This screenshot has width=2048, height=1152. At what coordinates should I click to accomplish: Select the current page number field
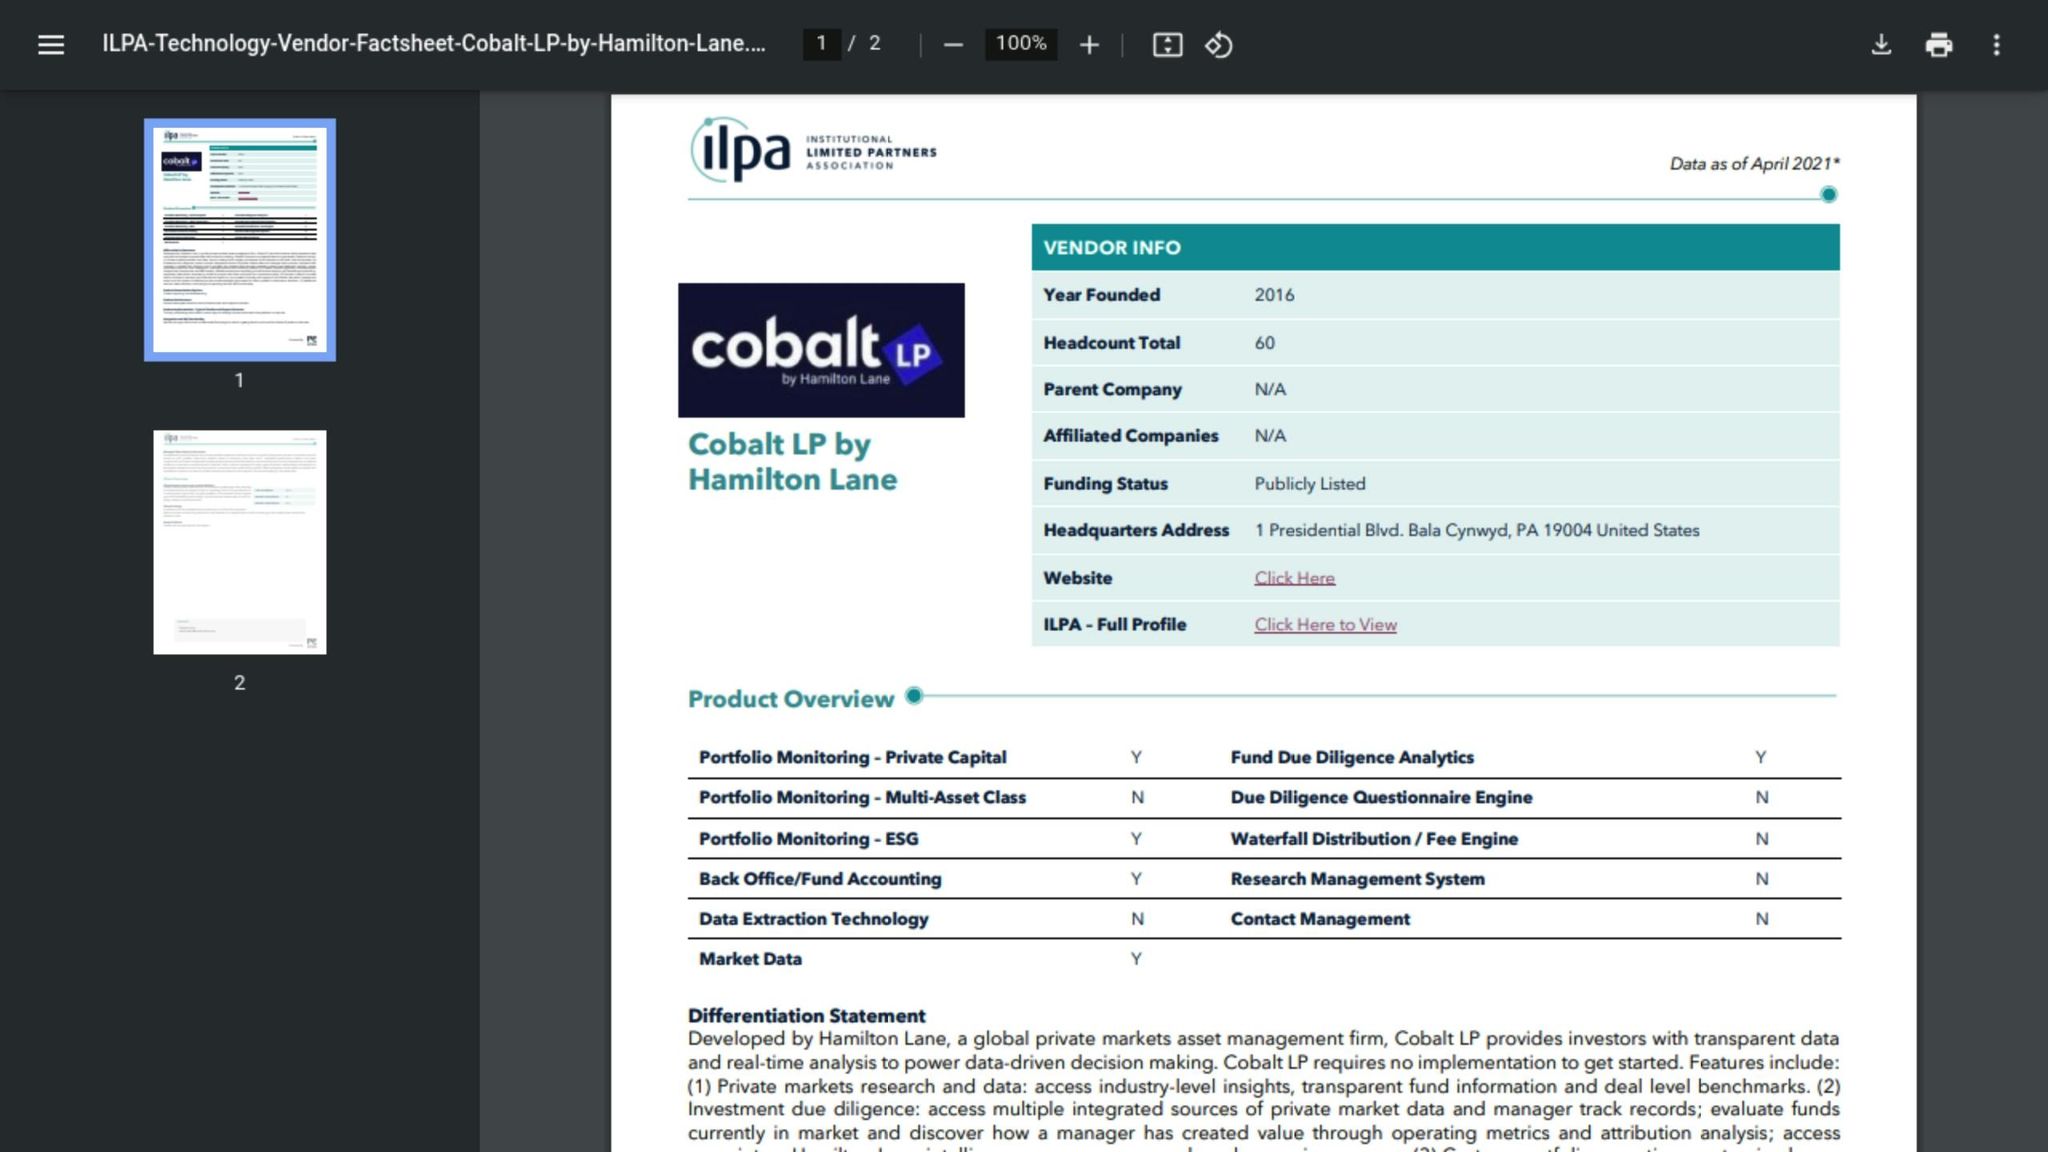[821, 43]
